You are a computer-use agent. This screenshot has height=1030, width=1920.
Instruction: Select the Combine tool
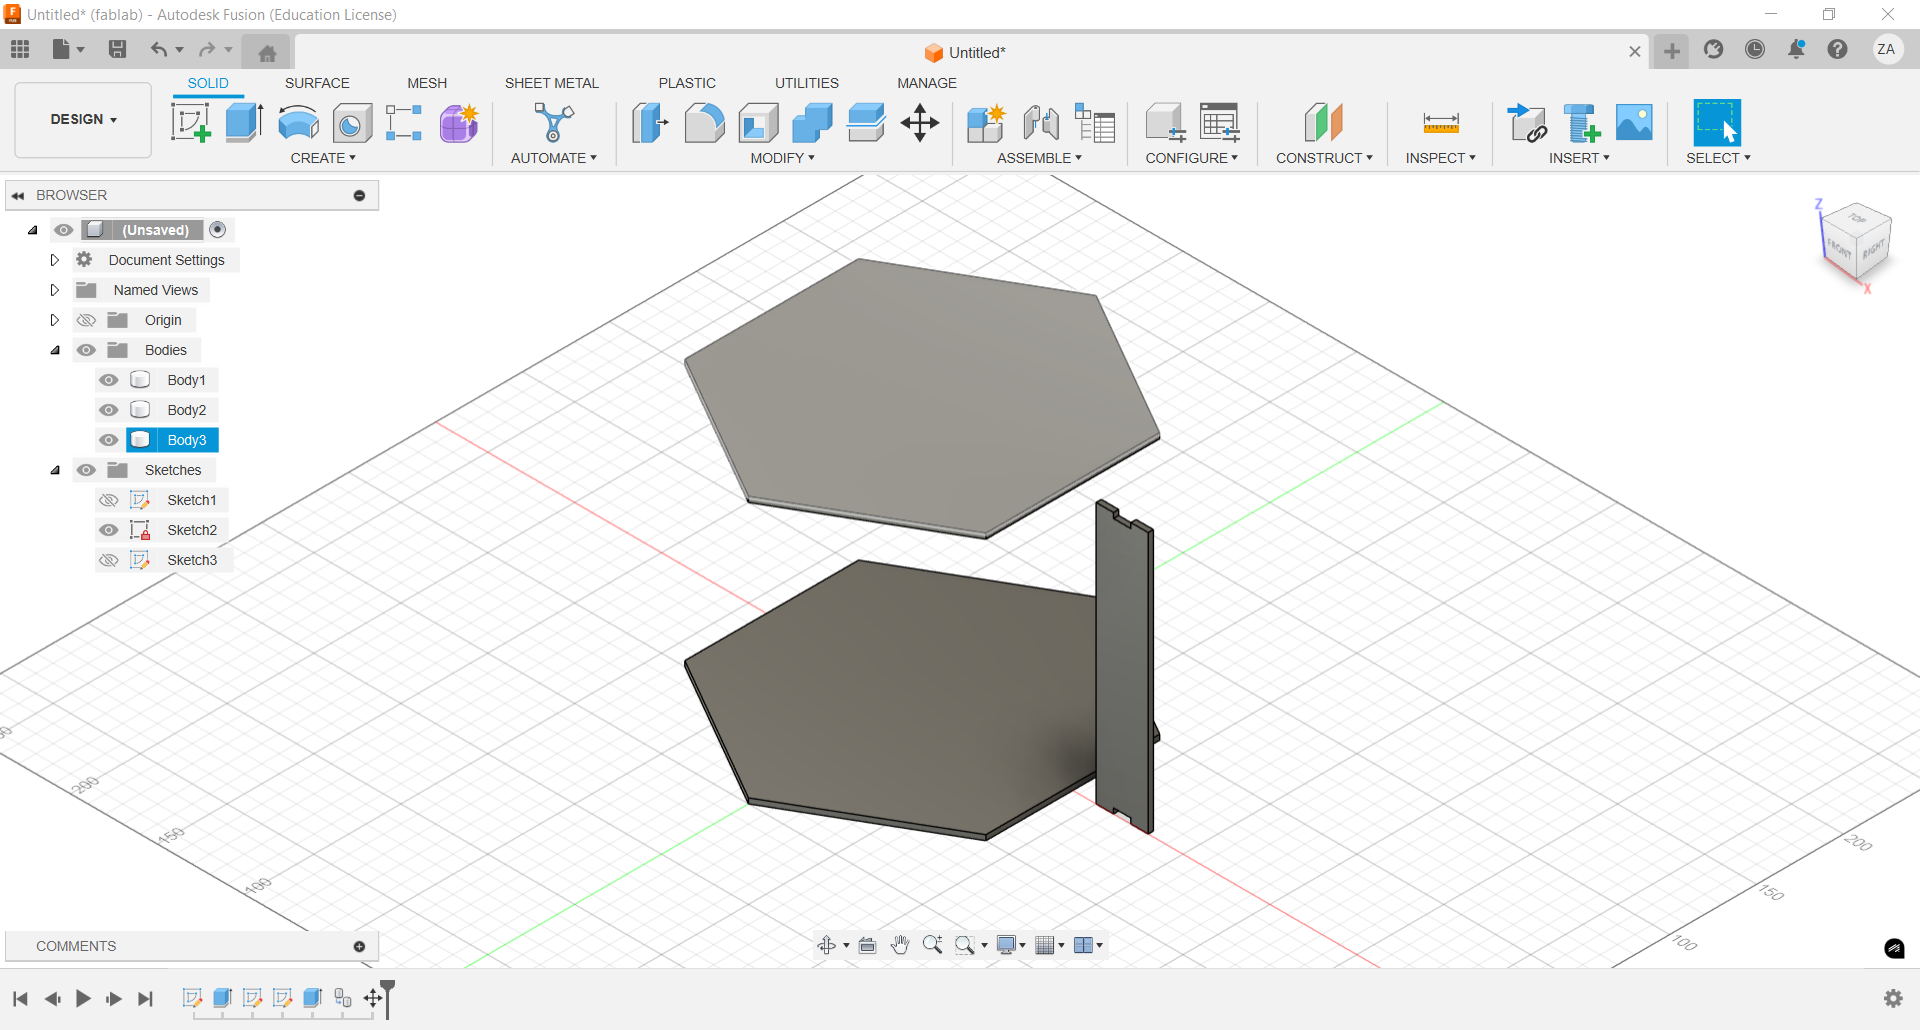(x=812, y=123)
